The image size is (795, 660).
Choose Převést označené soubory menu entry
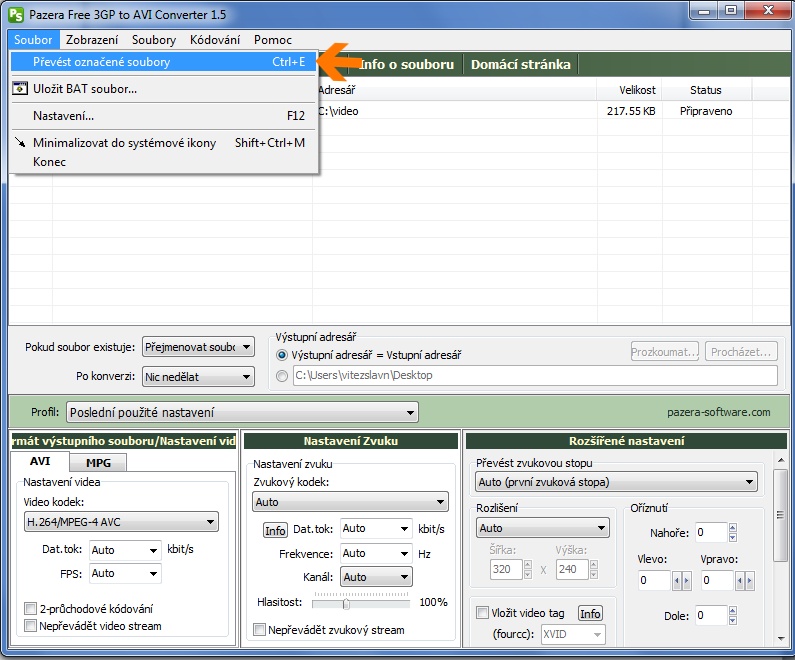tap(101, 62)
